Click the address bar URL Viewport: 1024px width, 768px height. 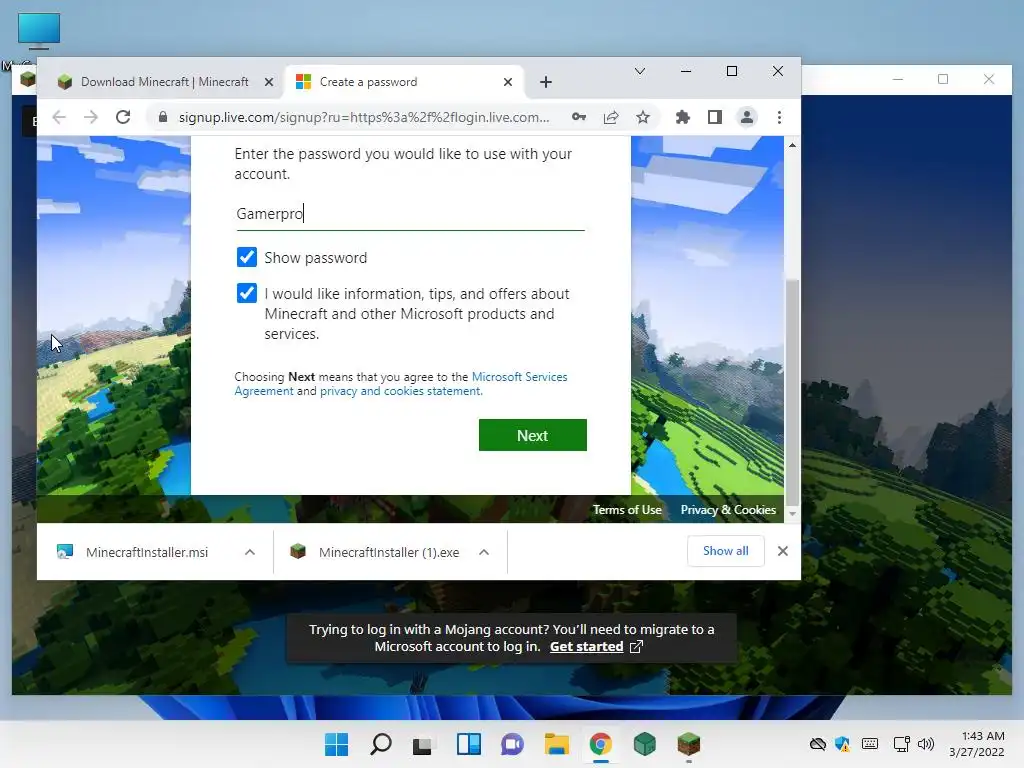point(364,118)
